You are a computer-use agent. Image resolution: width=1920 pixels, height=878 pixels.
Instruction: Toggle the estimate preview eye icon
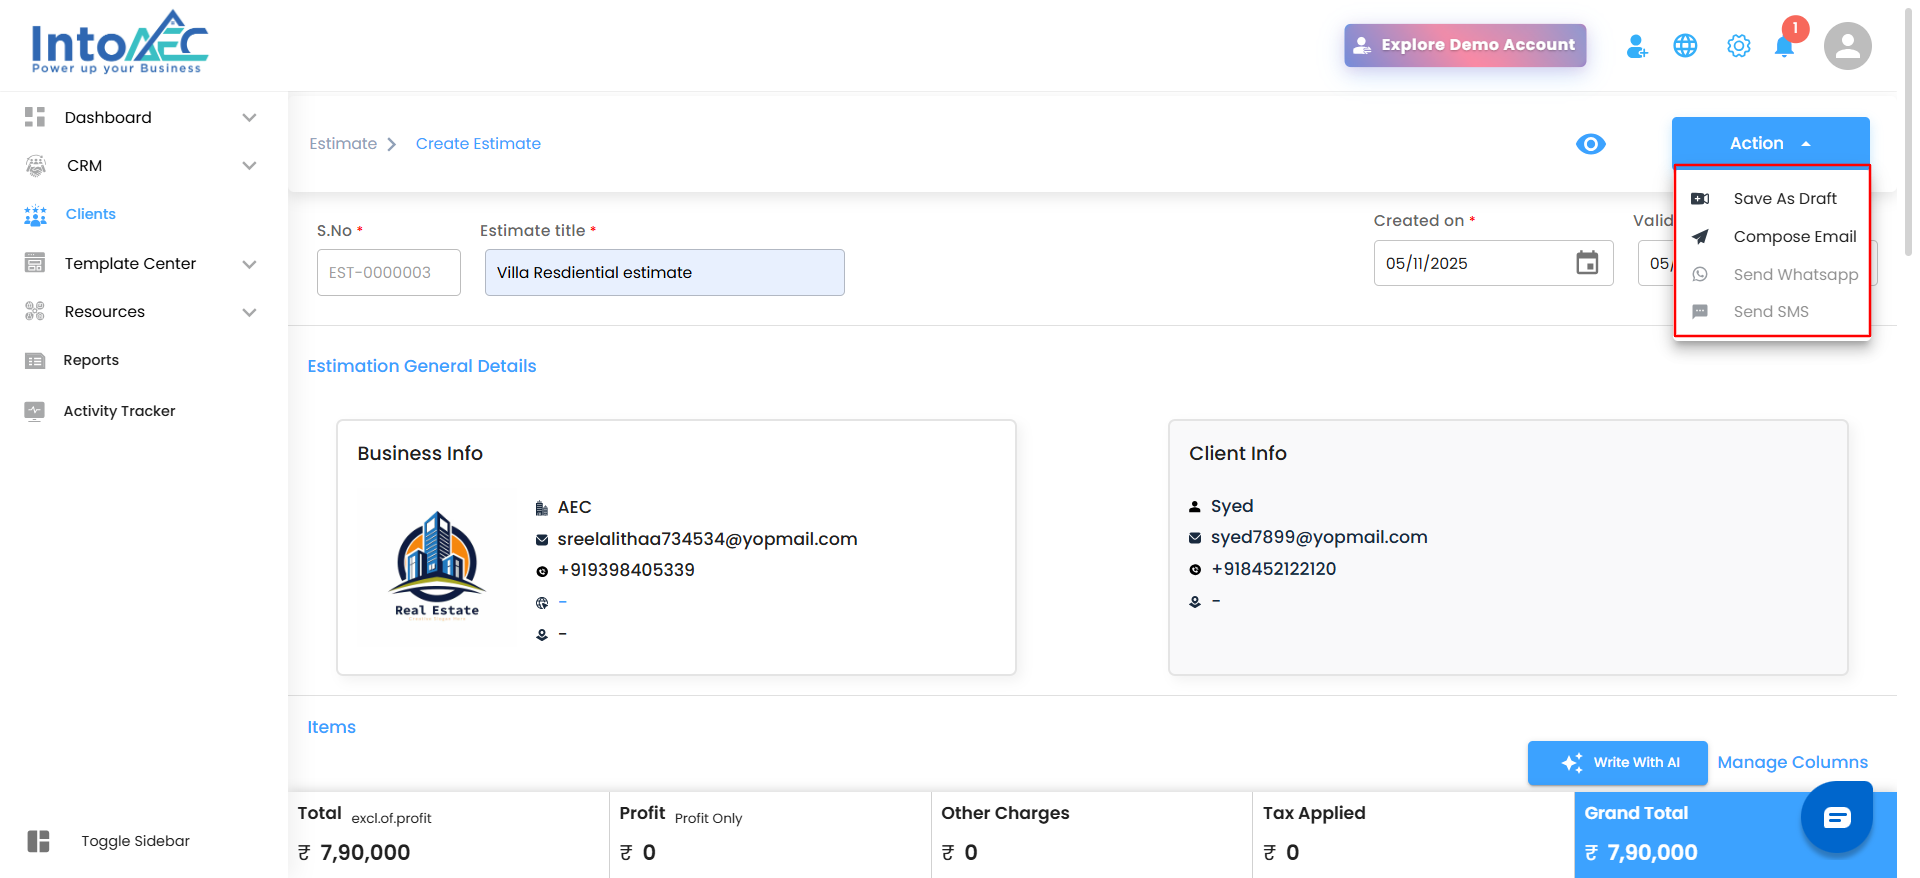1590,144
